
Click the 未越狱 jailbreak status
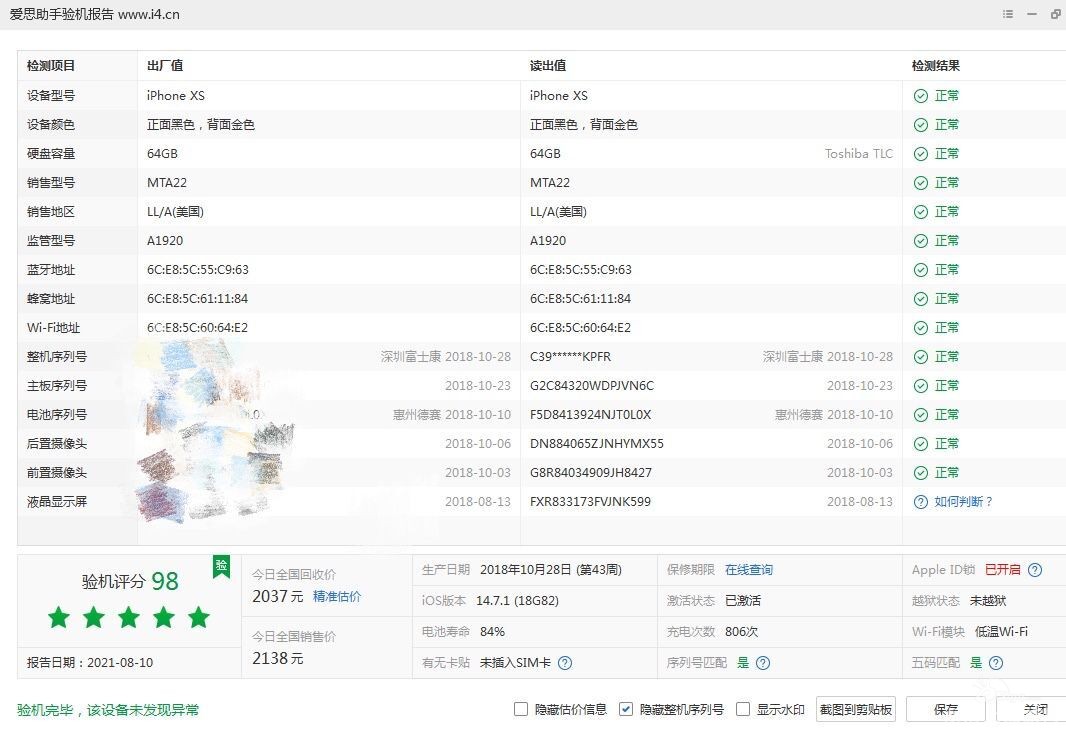click(988, 601)
